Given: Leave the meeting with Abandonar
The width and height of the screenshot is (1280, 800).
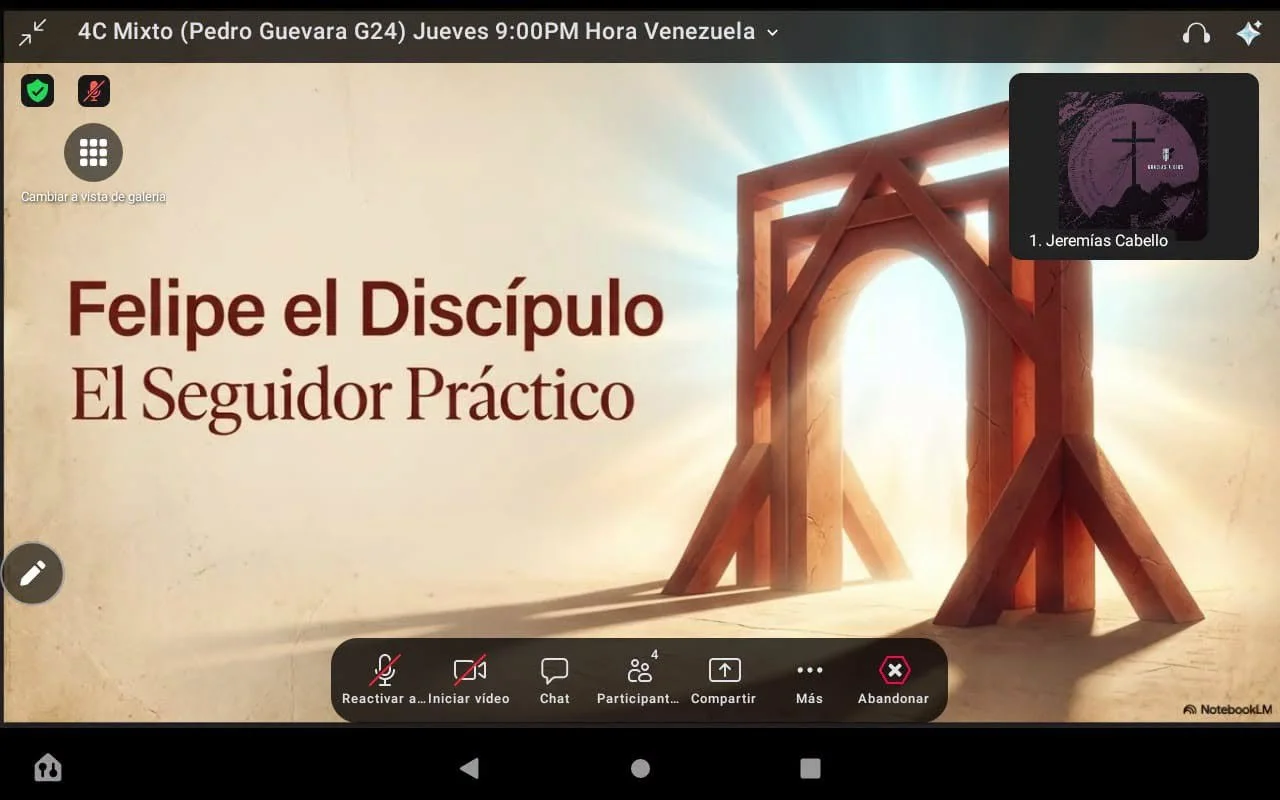Looking at the screenshot, I should pyautogui.click(x=893, y=681).
